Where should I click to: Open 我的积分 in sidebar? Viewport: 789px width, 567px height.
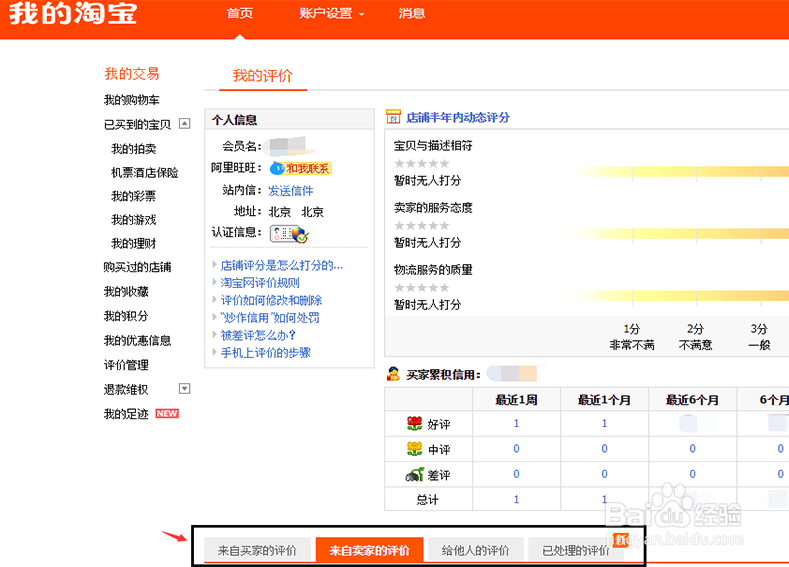click(126, 316)
